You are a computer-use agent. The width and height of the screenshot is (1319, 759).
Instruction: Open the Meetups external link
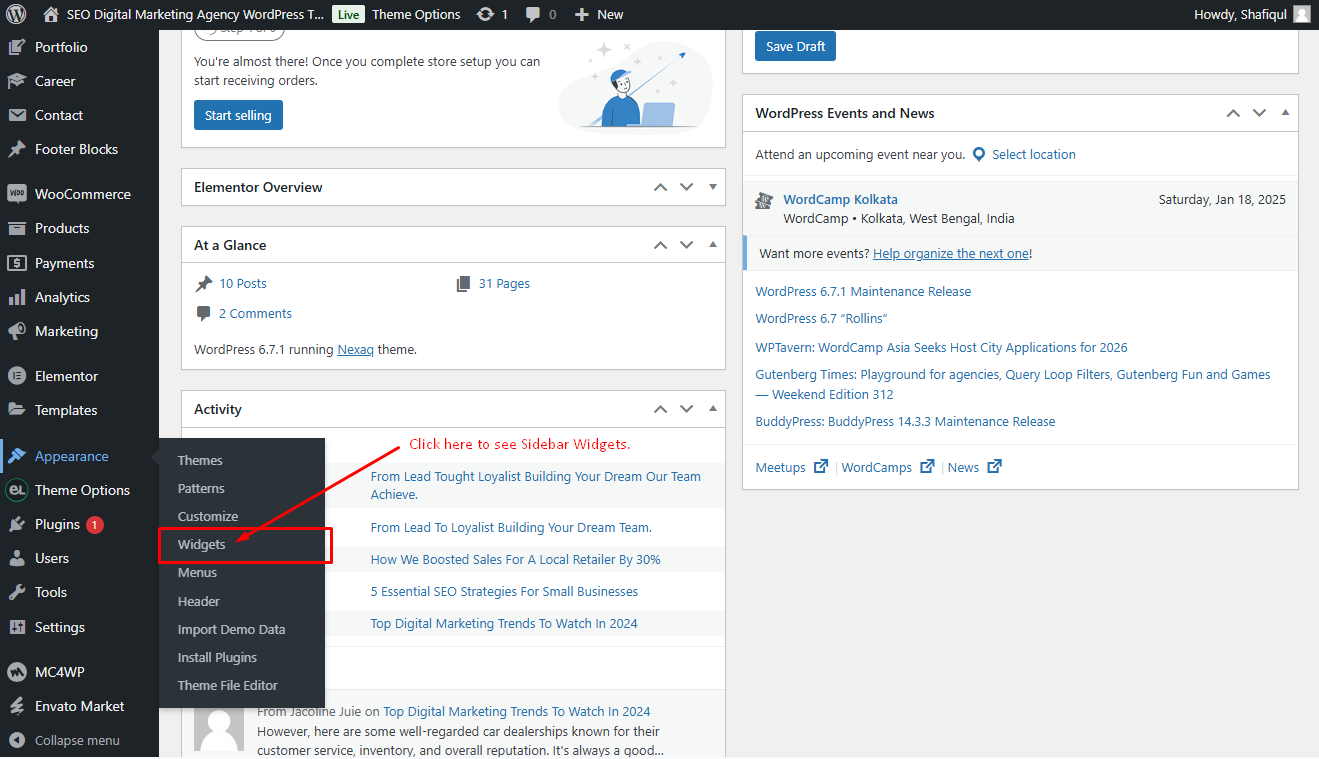click(791, 467)
